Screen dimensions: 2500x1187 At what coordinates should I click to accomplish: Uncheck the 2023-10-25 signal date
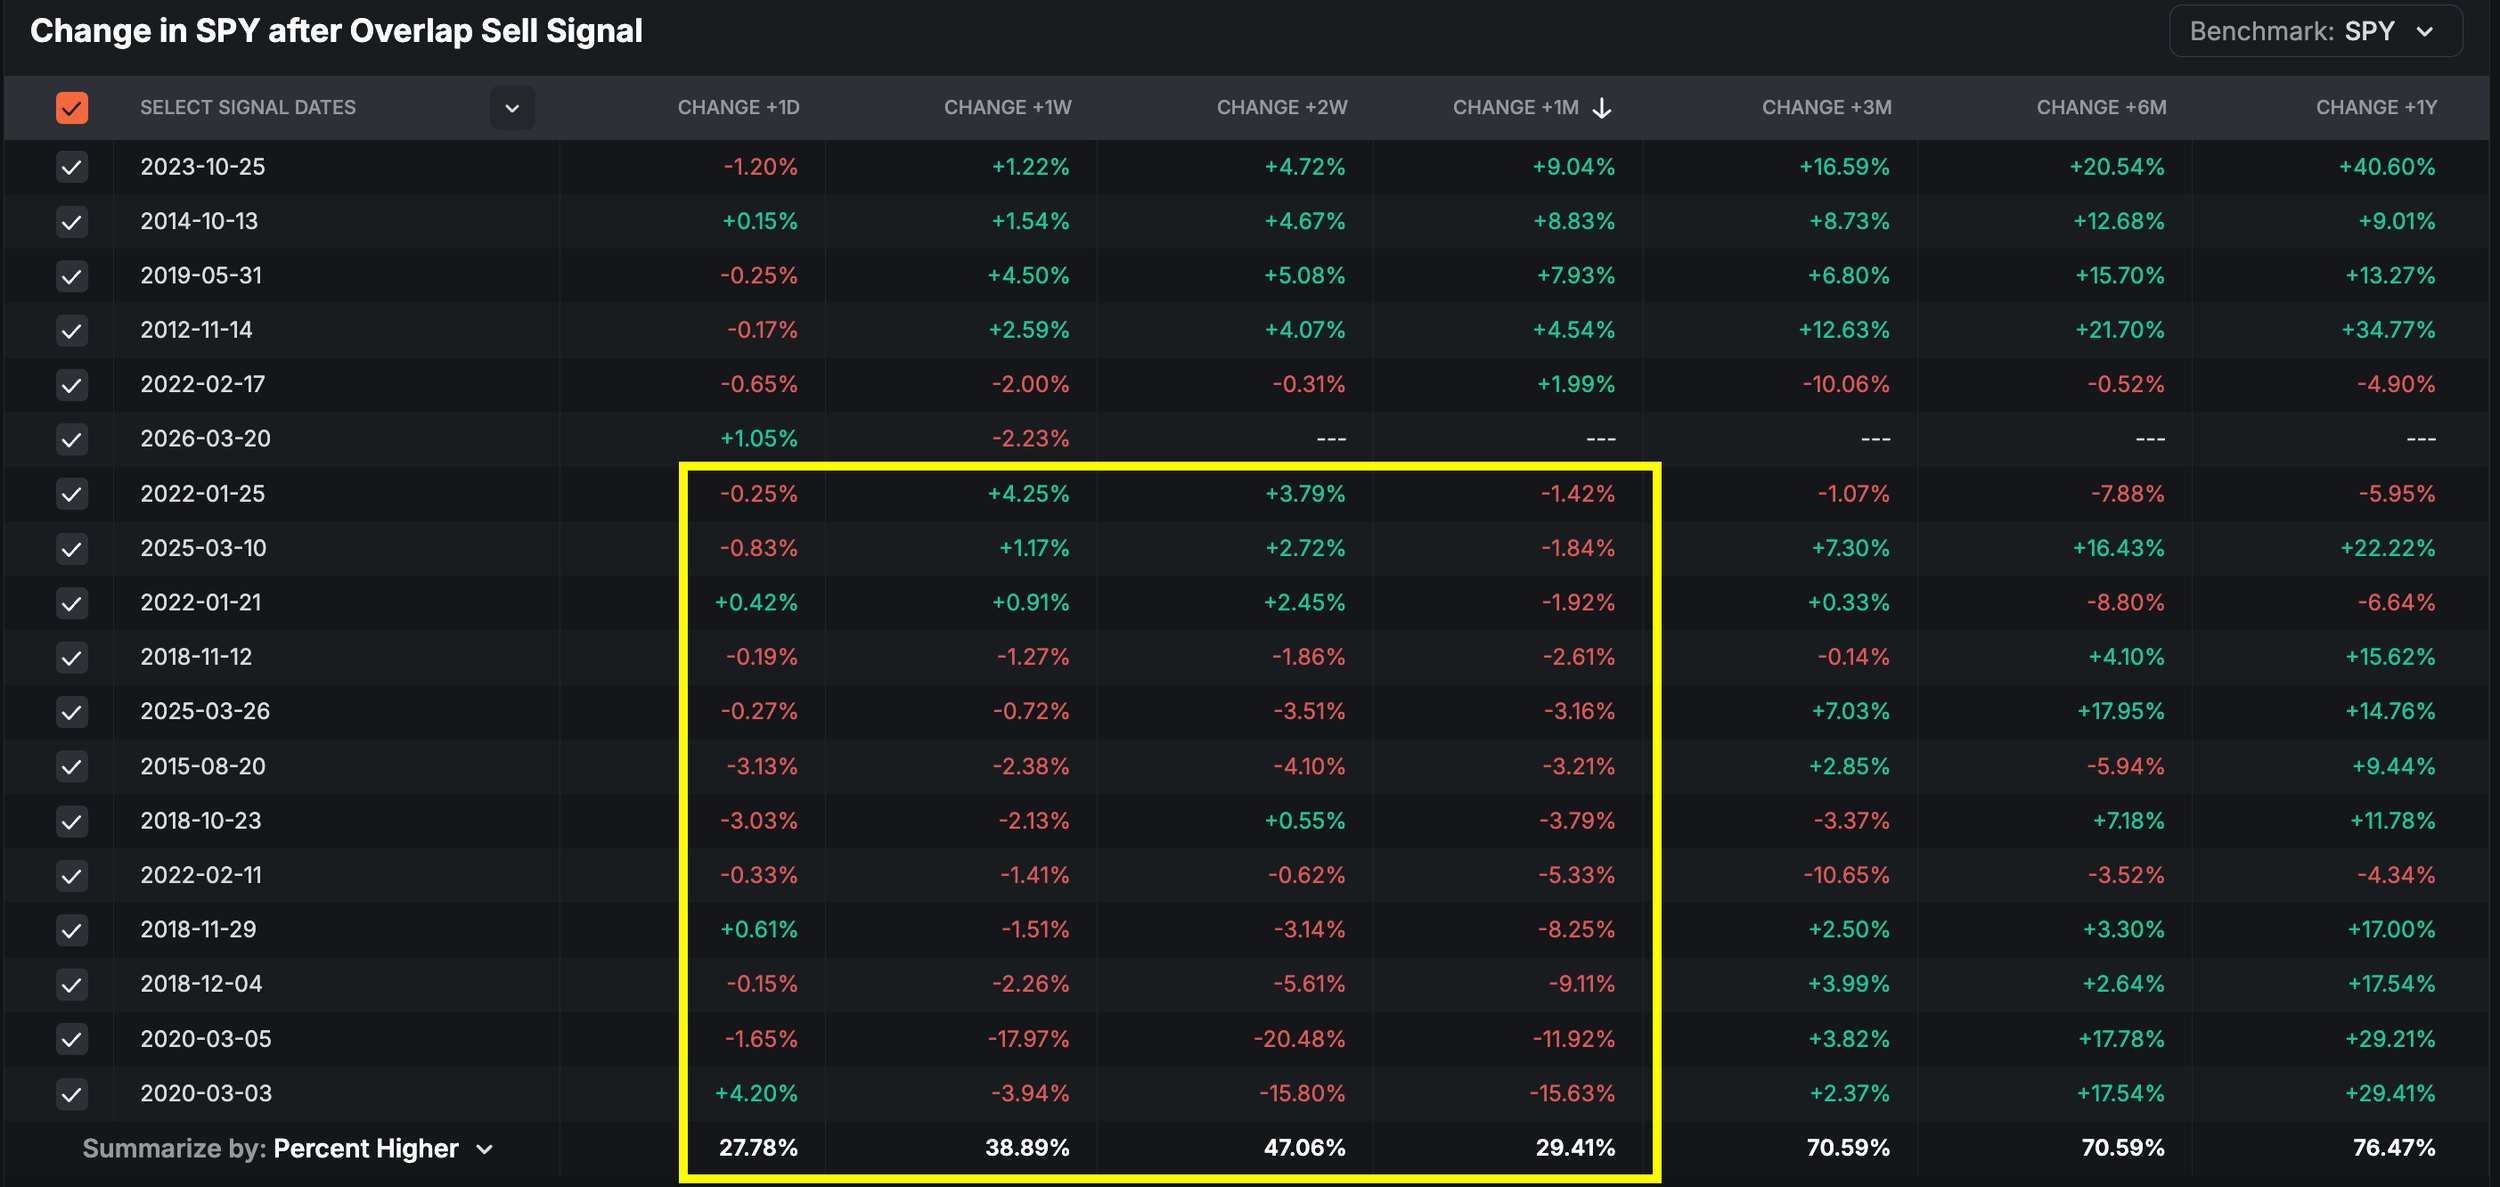click(72, 167)
